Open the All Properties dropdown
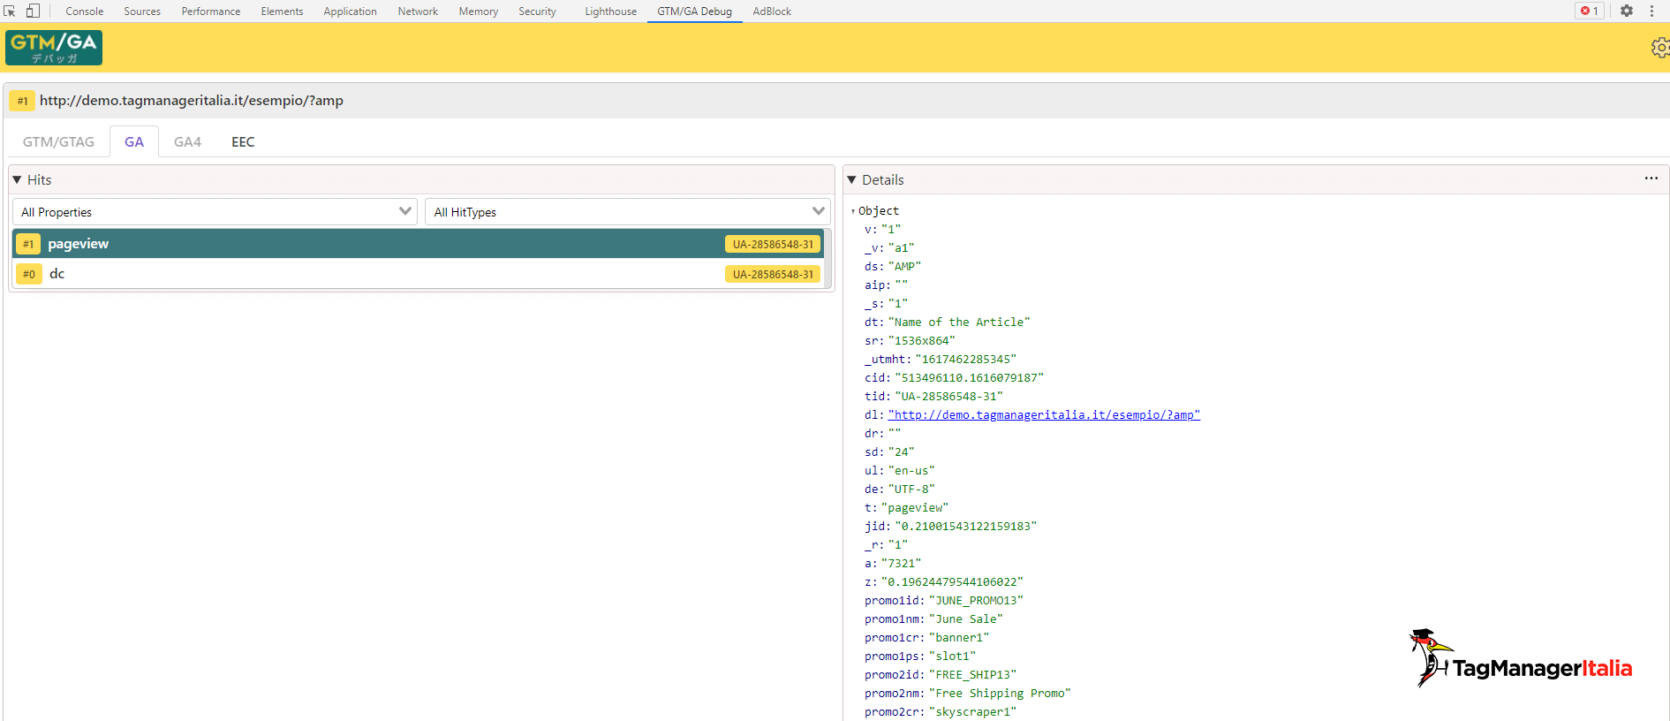1670x721 pixels. (215, 212)
